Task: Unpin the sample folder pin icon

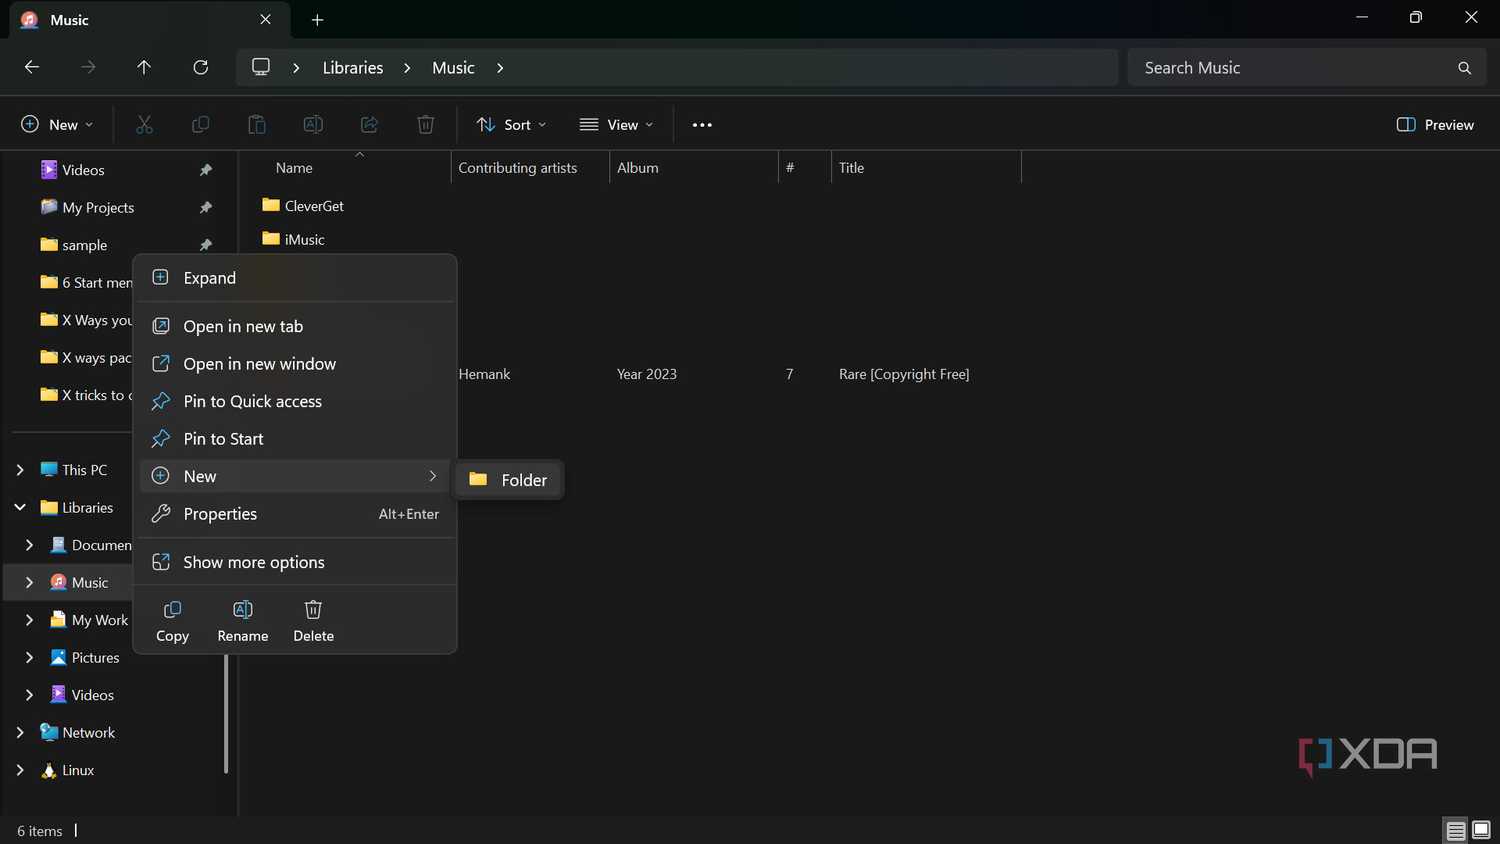Action: (206, 245)
